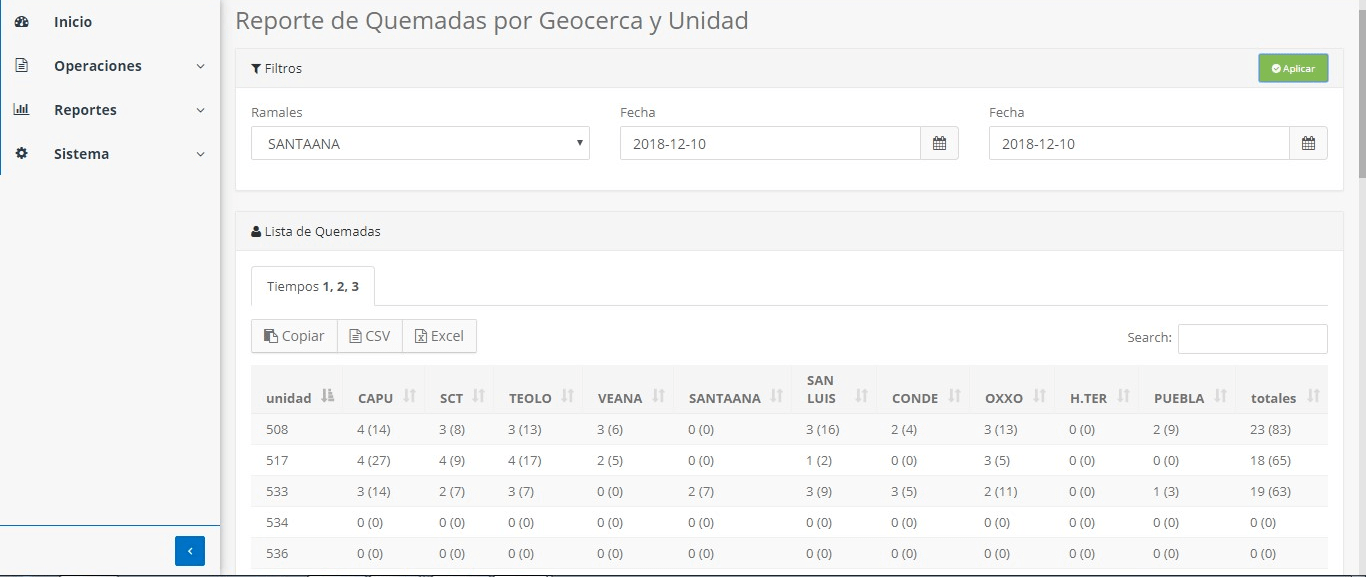Select unit 536 row cell
This screenshot has height=577, width=1366.
click(277, 554)
